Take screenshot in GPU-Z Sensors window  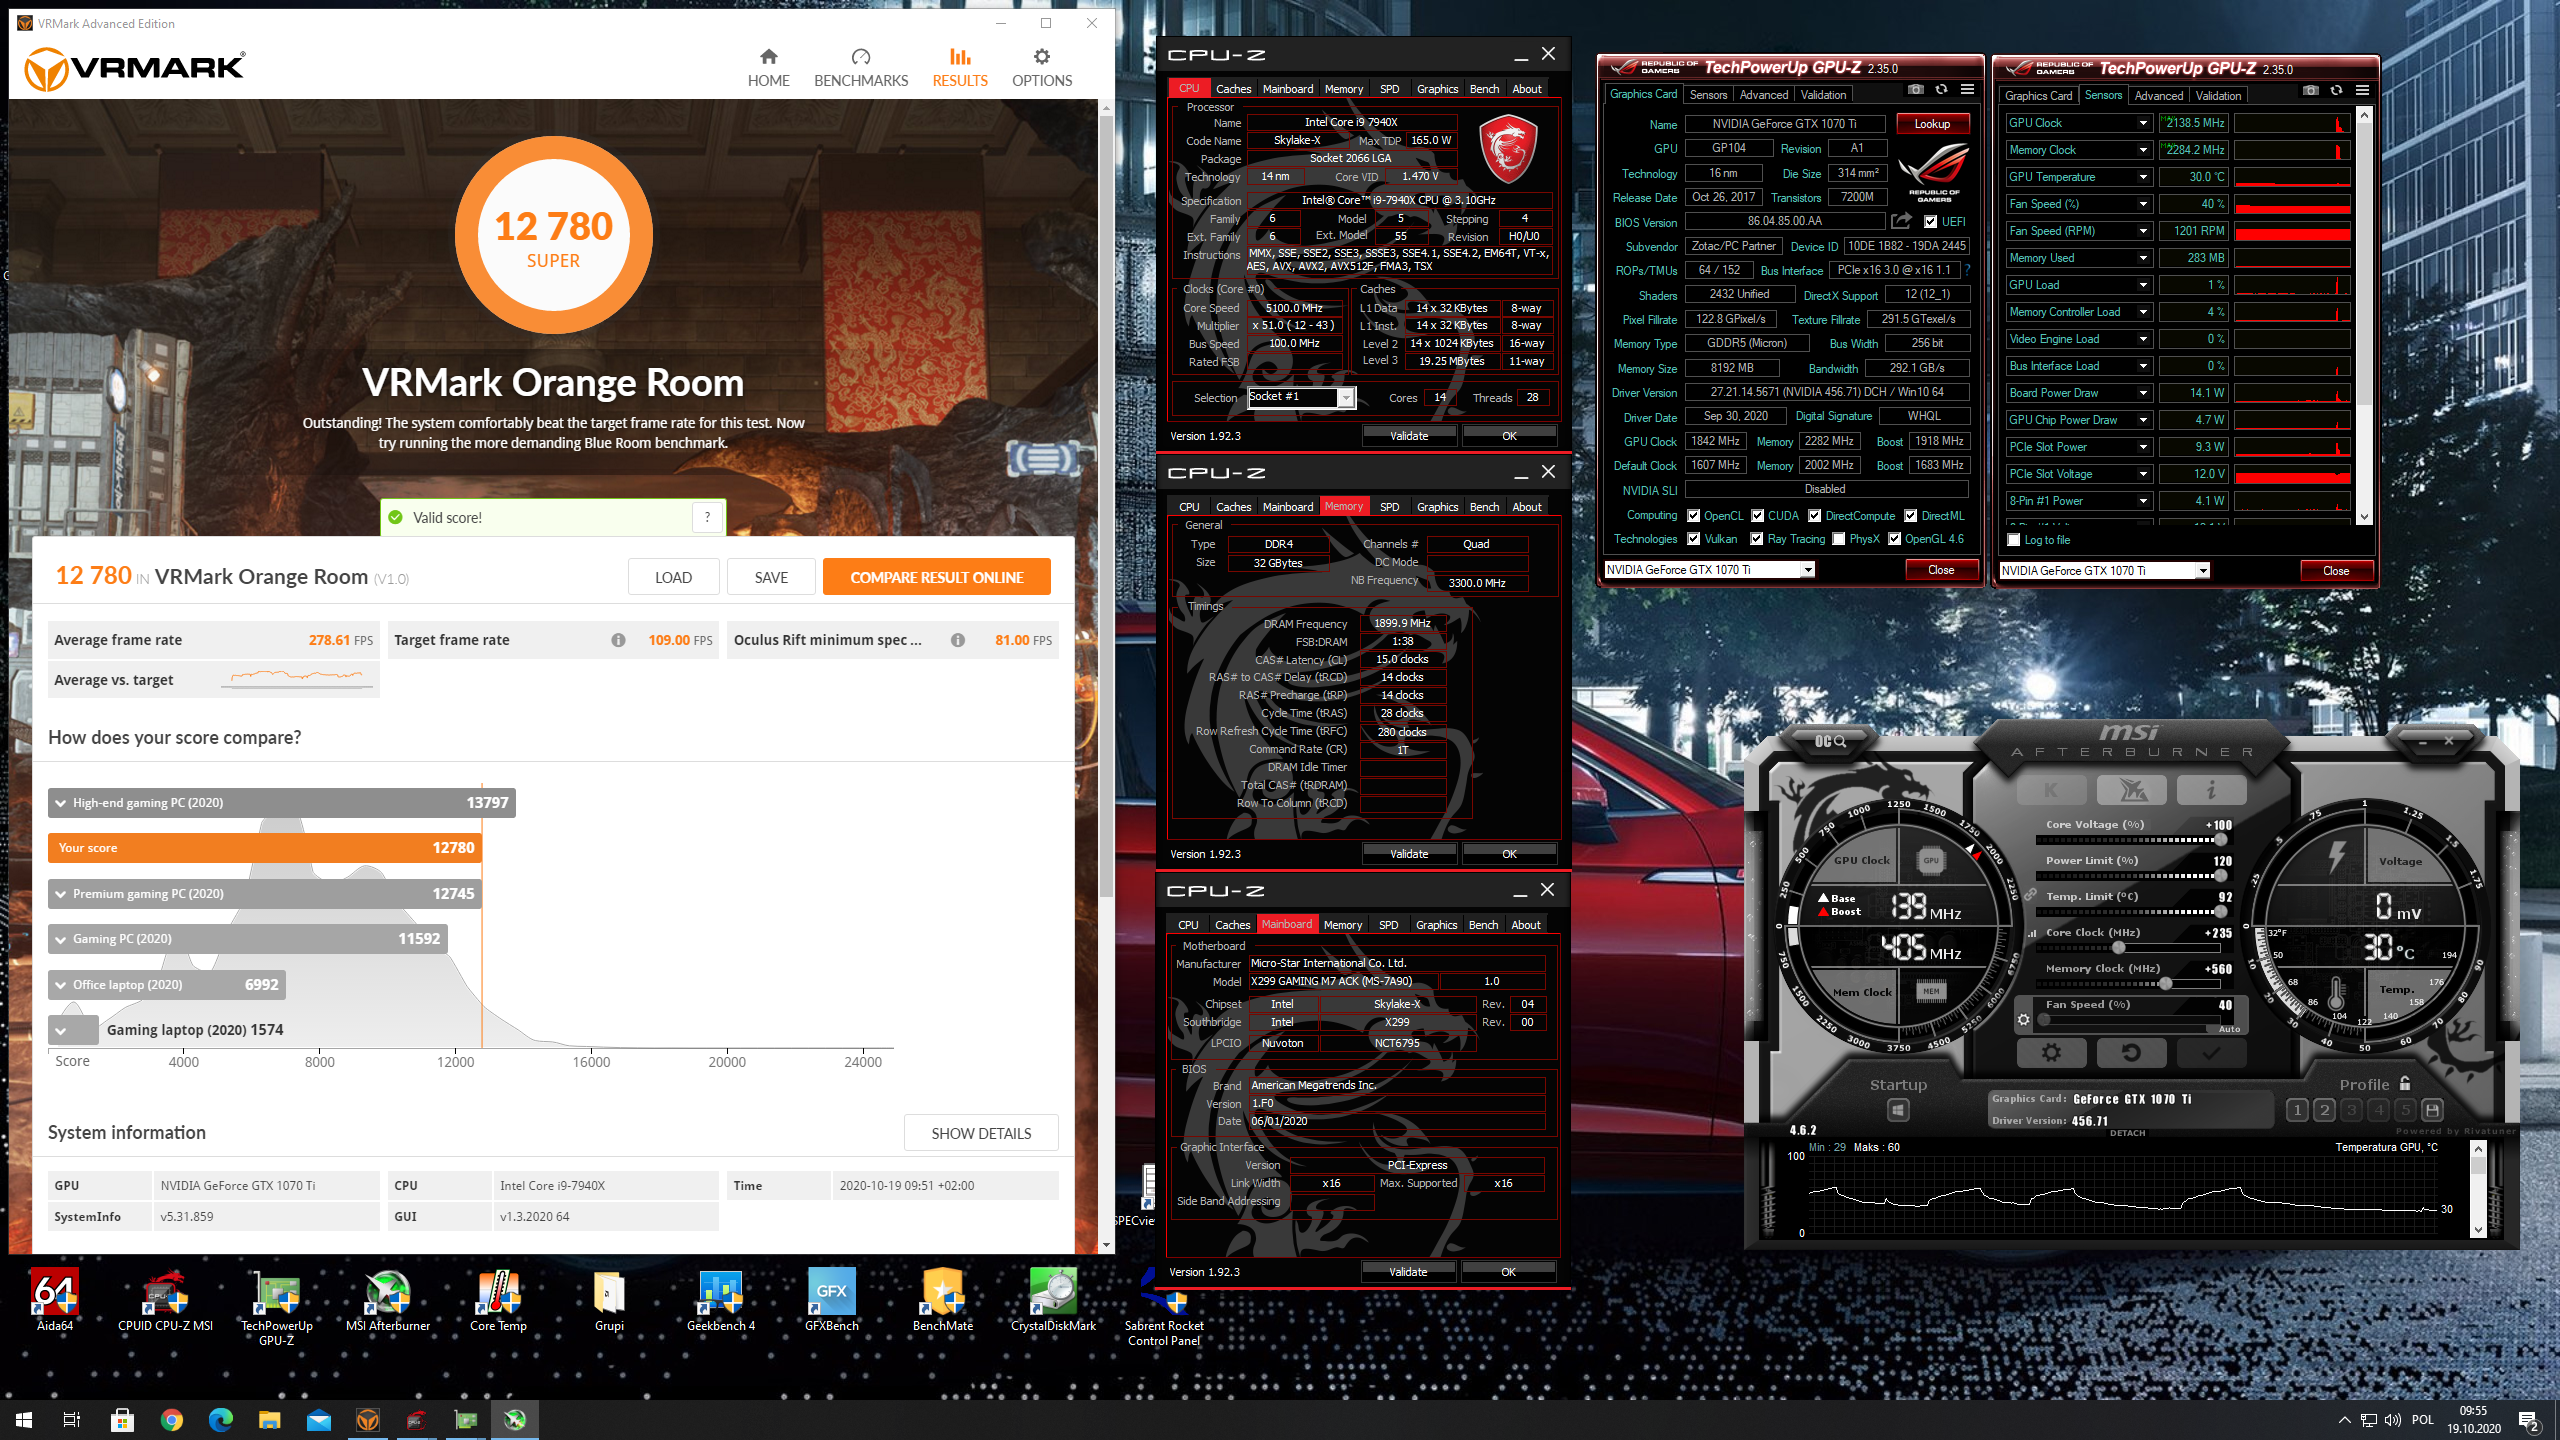2310,91
